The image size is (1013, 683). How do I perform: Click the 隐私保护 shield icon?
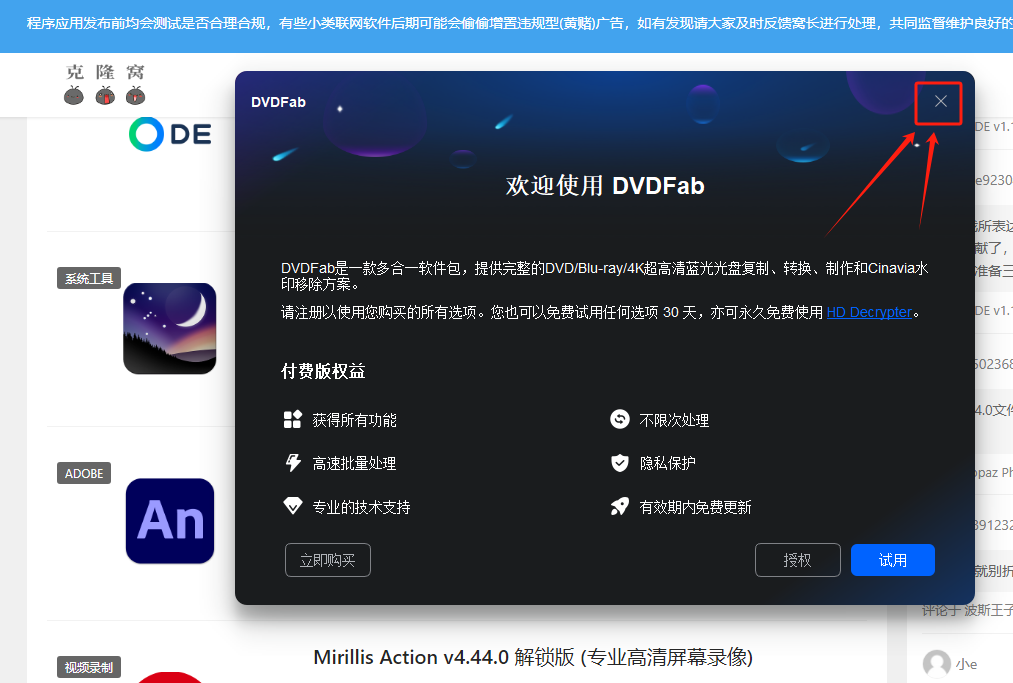pyautogui.click(x=620, y=463)
